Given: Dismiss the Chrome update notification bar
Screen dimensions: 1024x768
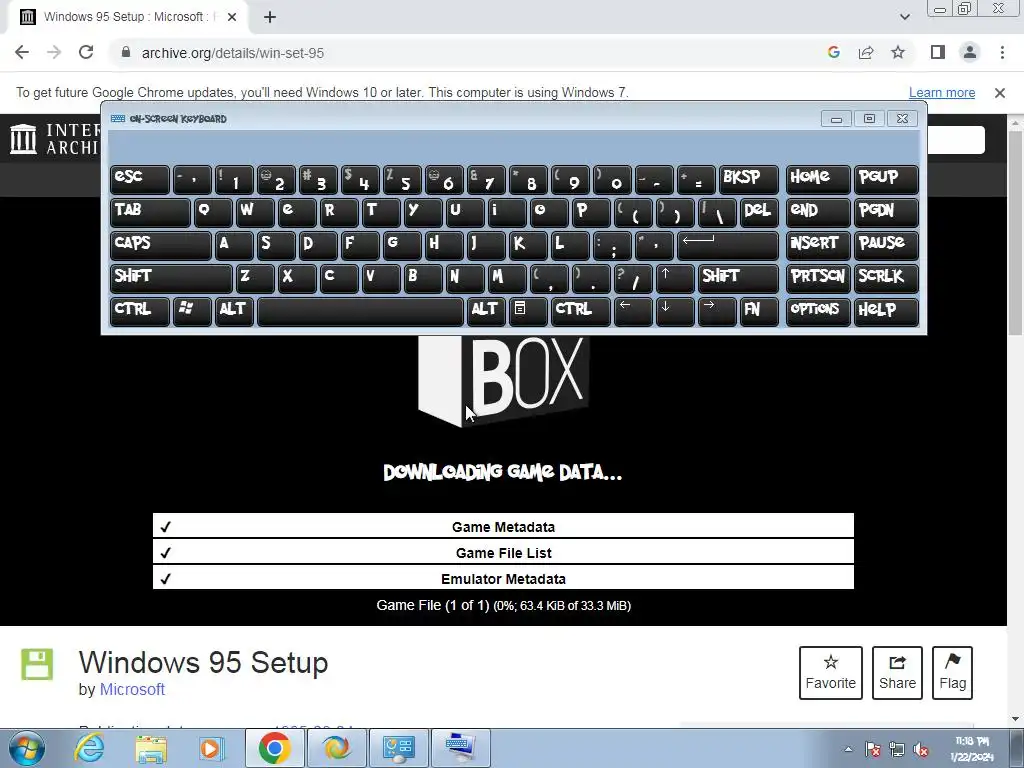Looking at the screenshot, I should click(x=999, y=93).
